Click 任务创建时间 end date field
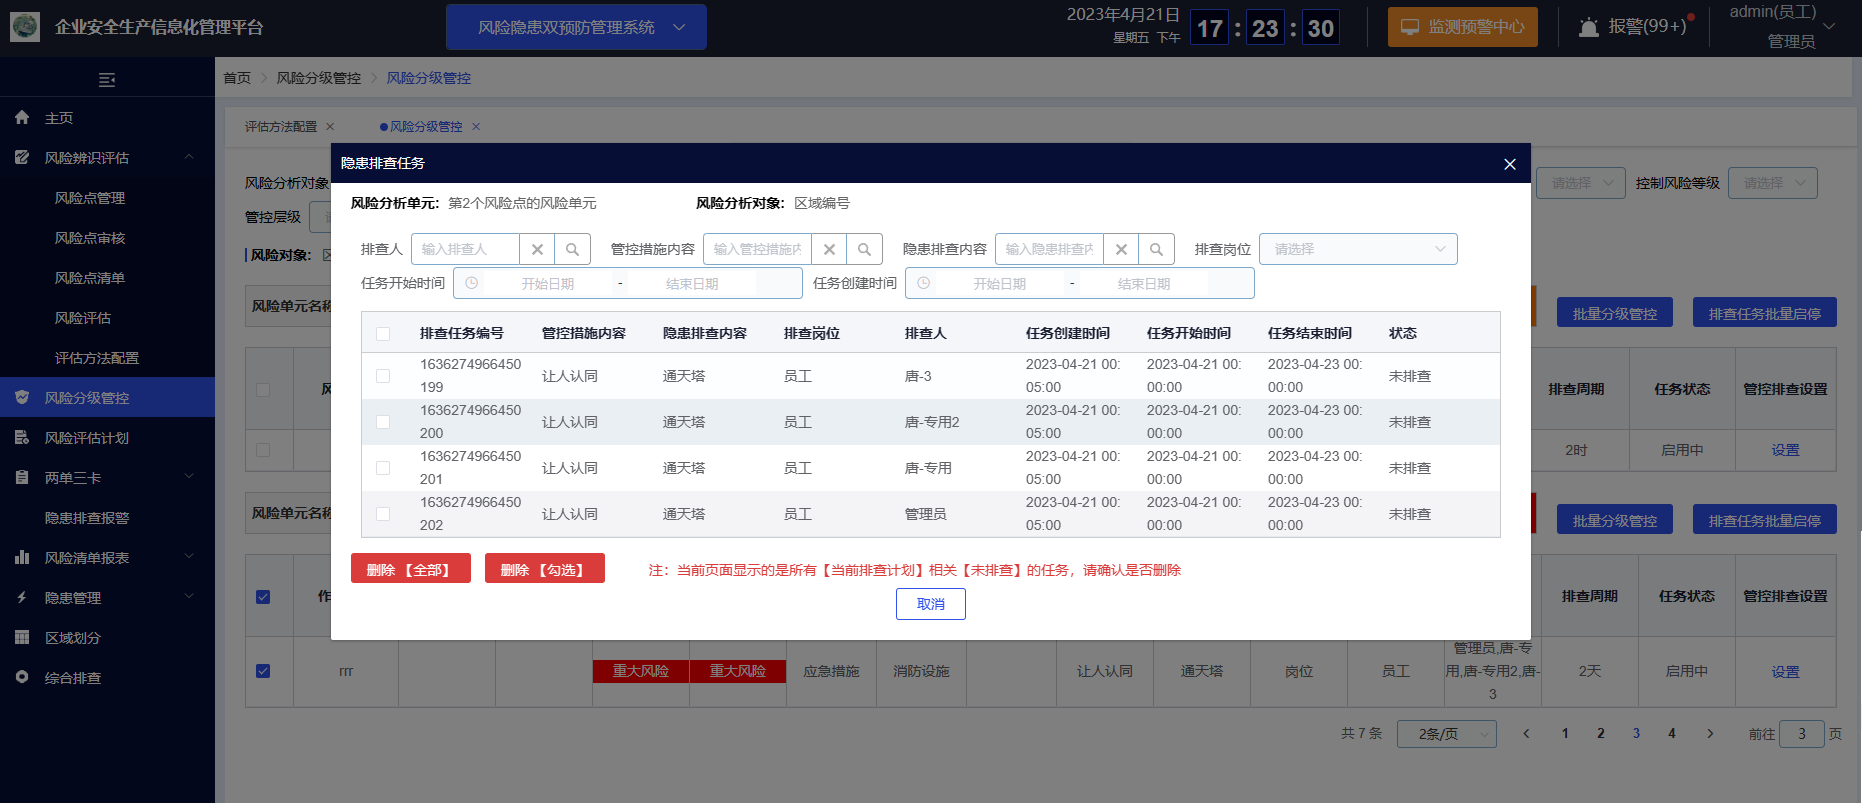 1144,284
